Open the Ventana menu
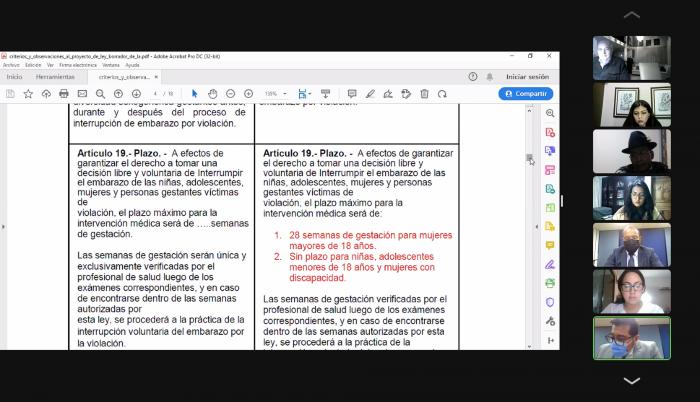 (111, 65)
